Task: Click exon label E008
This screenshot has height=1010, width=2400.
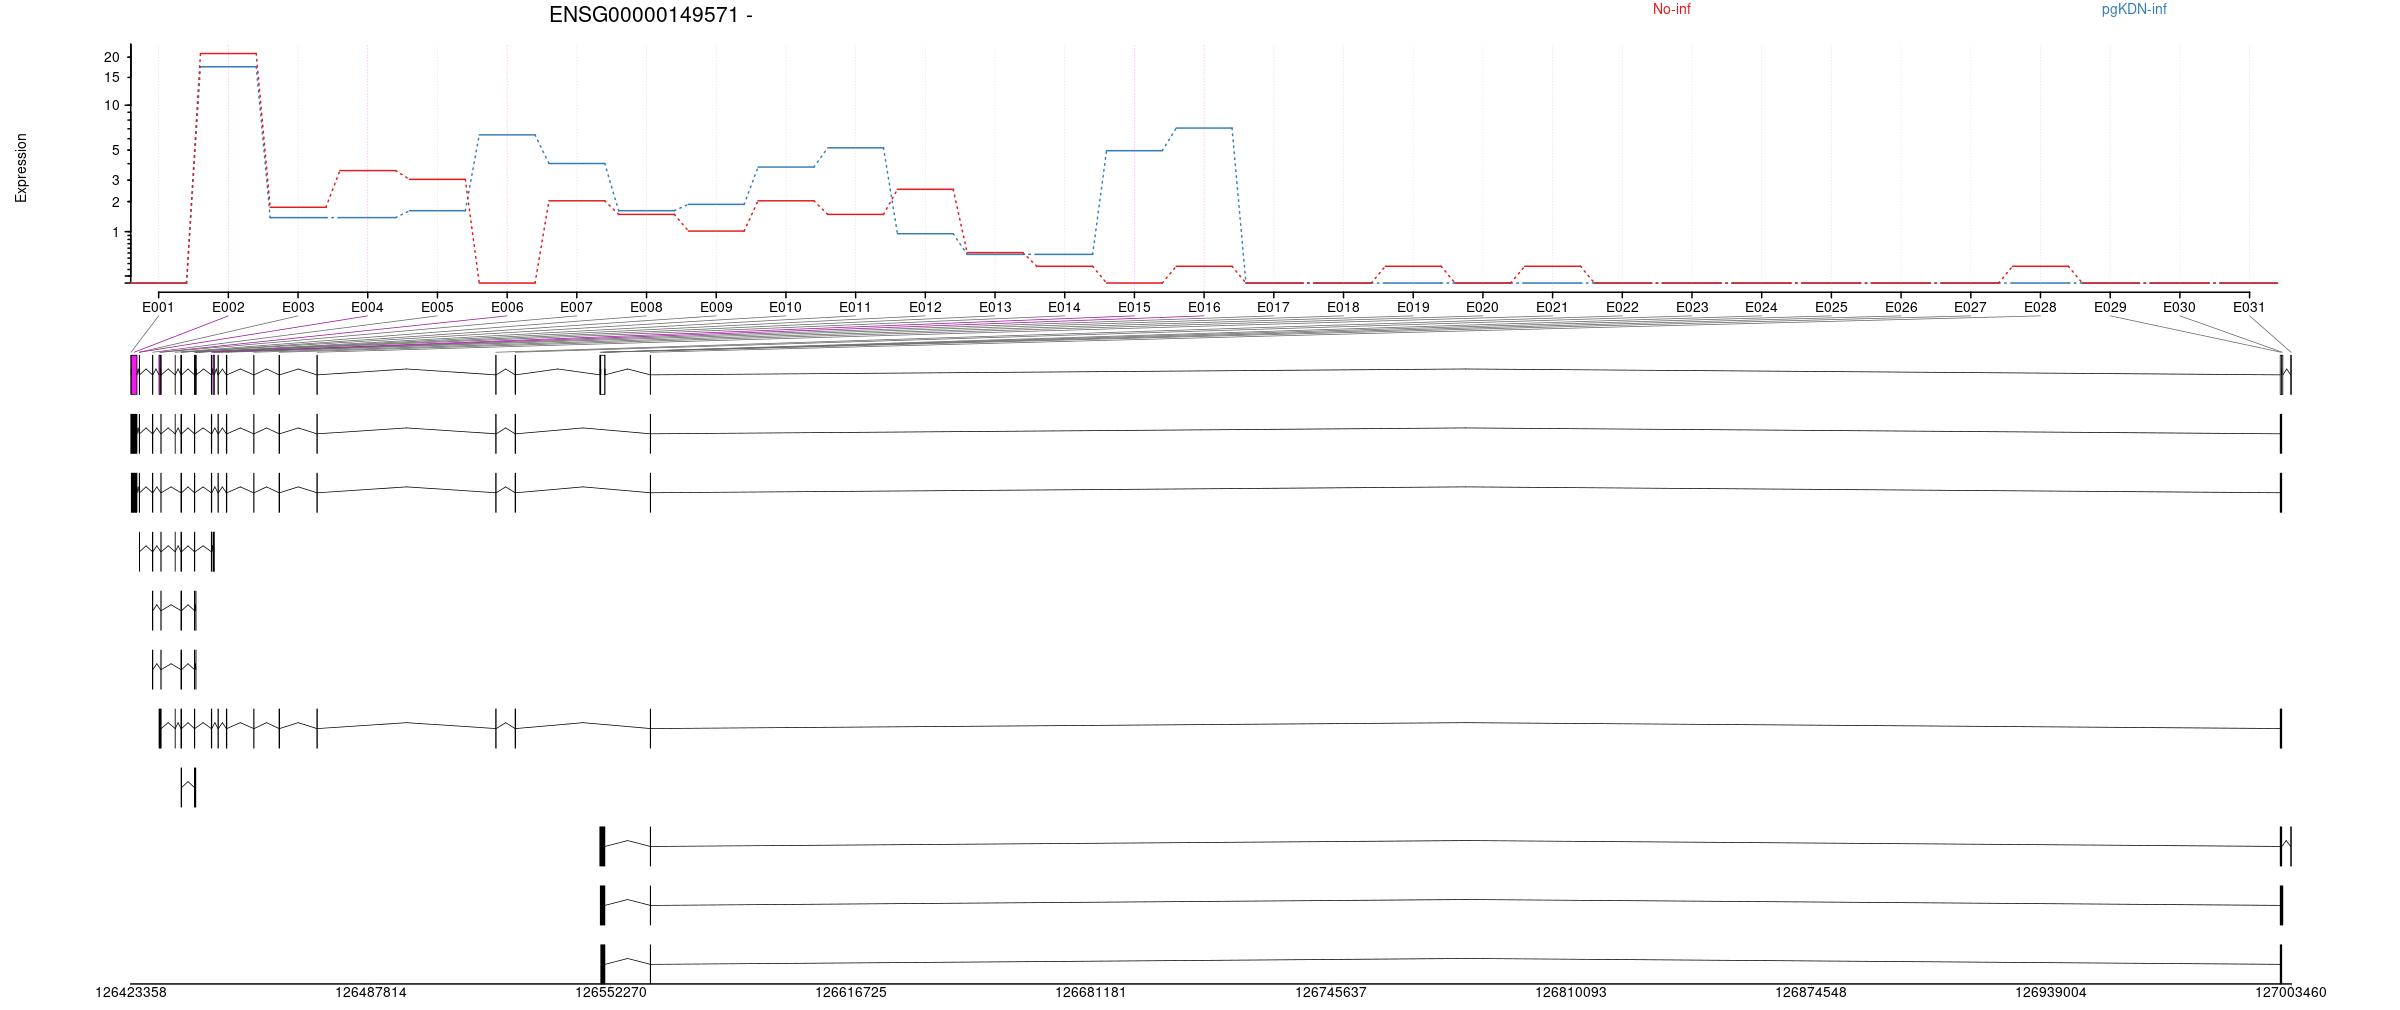Action: click(x=646, y=307)
